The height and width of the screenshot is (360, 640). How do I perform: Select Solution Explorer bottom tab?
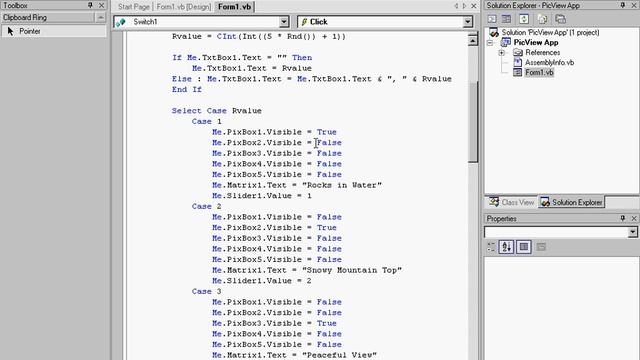(x=571, y=202)
